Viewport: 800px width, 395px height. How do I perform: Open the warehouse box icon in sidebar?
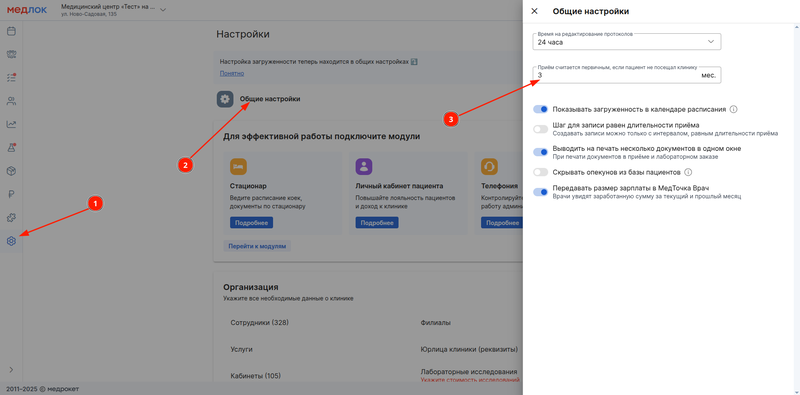[11, 171]
